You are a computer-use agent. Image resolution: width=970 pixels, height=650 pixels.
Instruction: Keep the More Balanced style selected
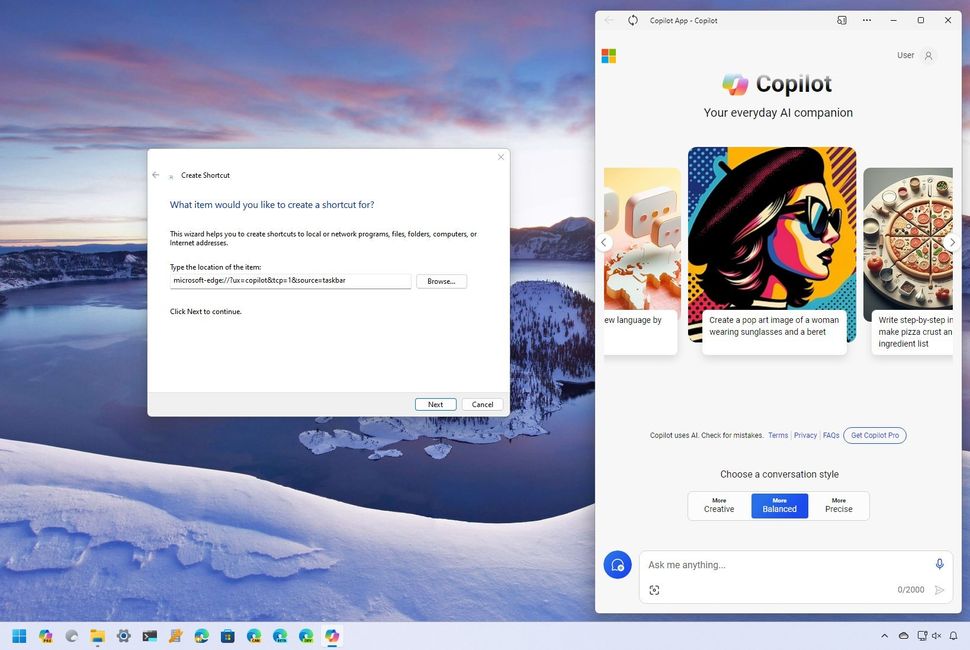[779, 505]
